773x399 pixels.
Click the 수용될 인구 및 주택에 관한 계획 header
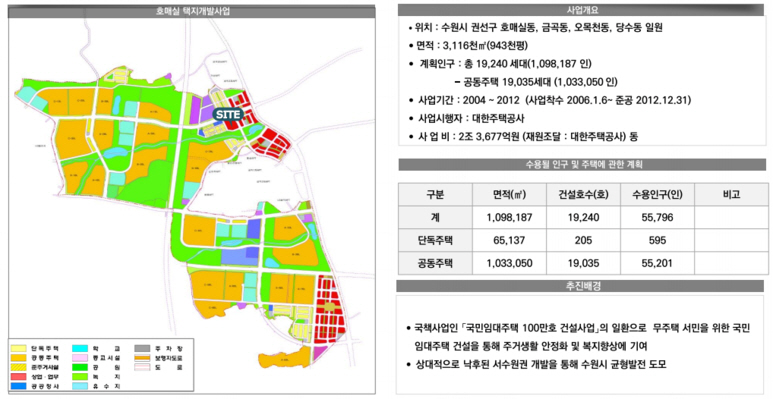pyautogui.click(x=582, y=165)
